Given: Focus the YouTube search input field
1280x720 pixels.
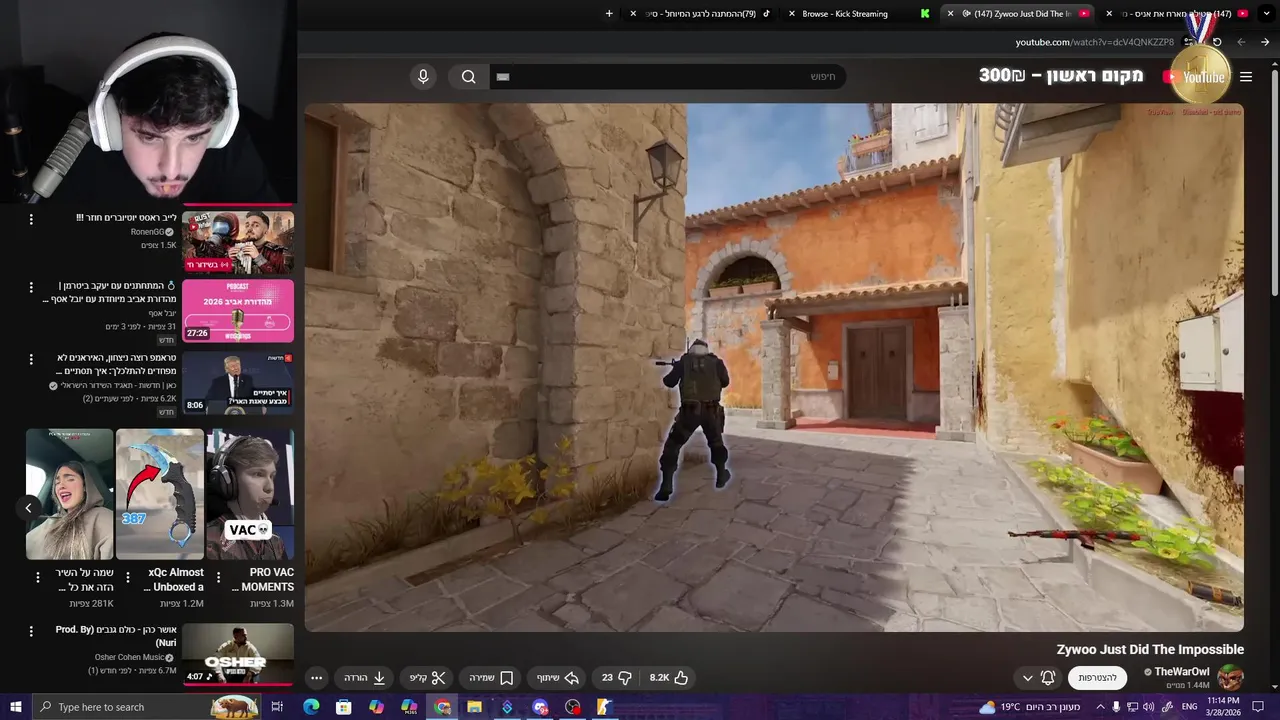Looking at the screenshot, I should (667, 77).
